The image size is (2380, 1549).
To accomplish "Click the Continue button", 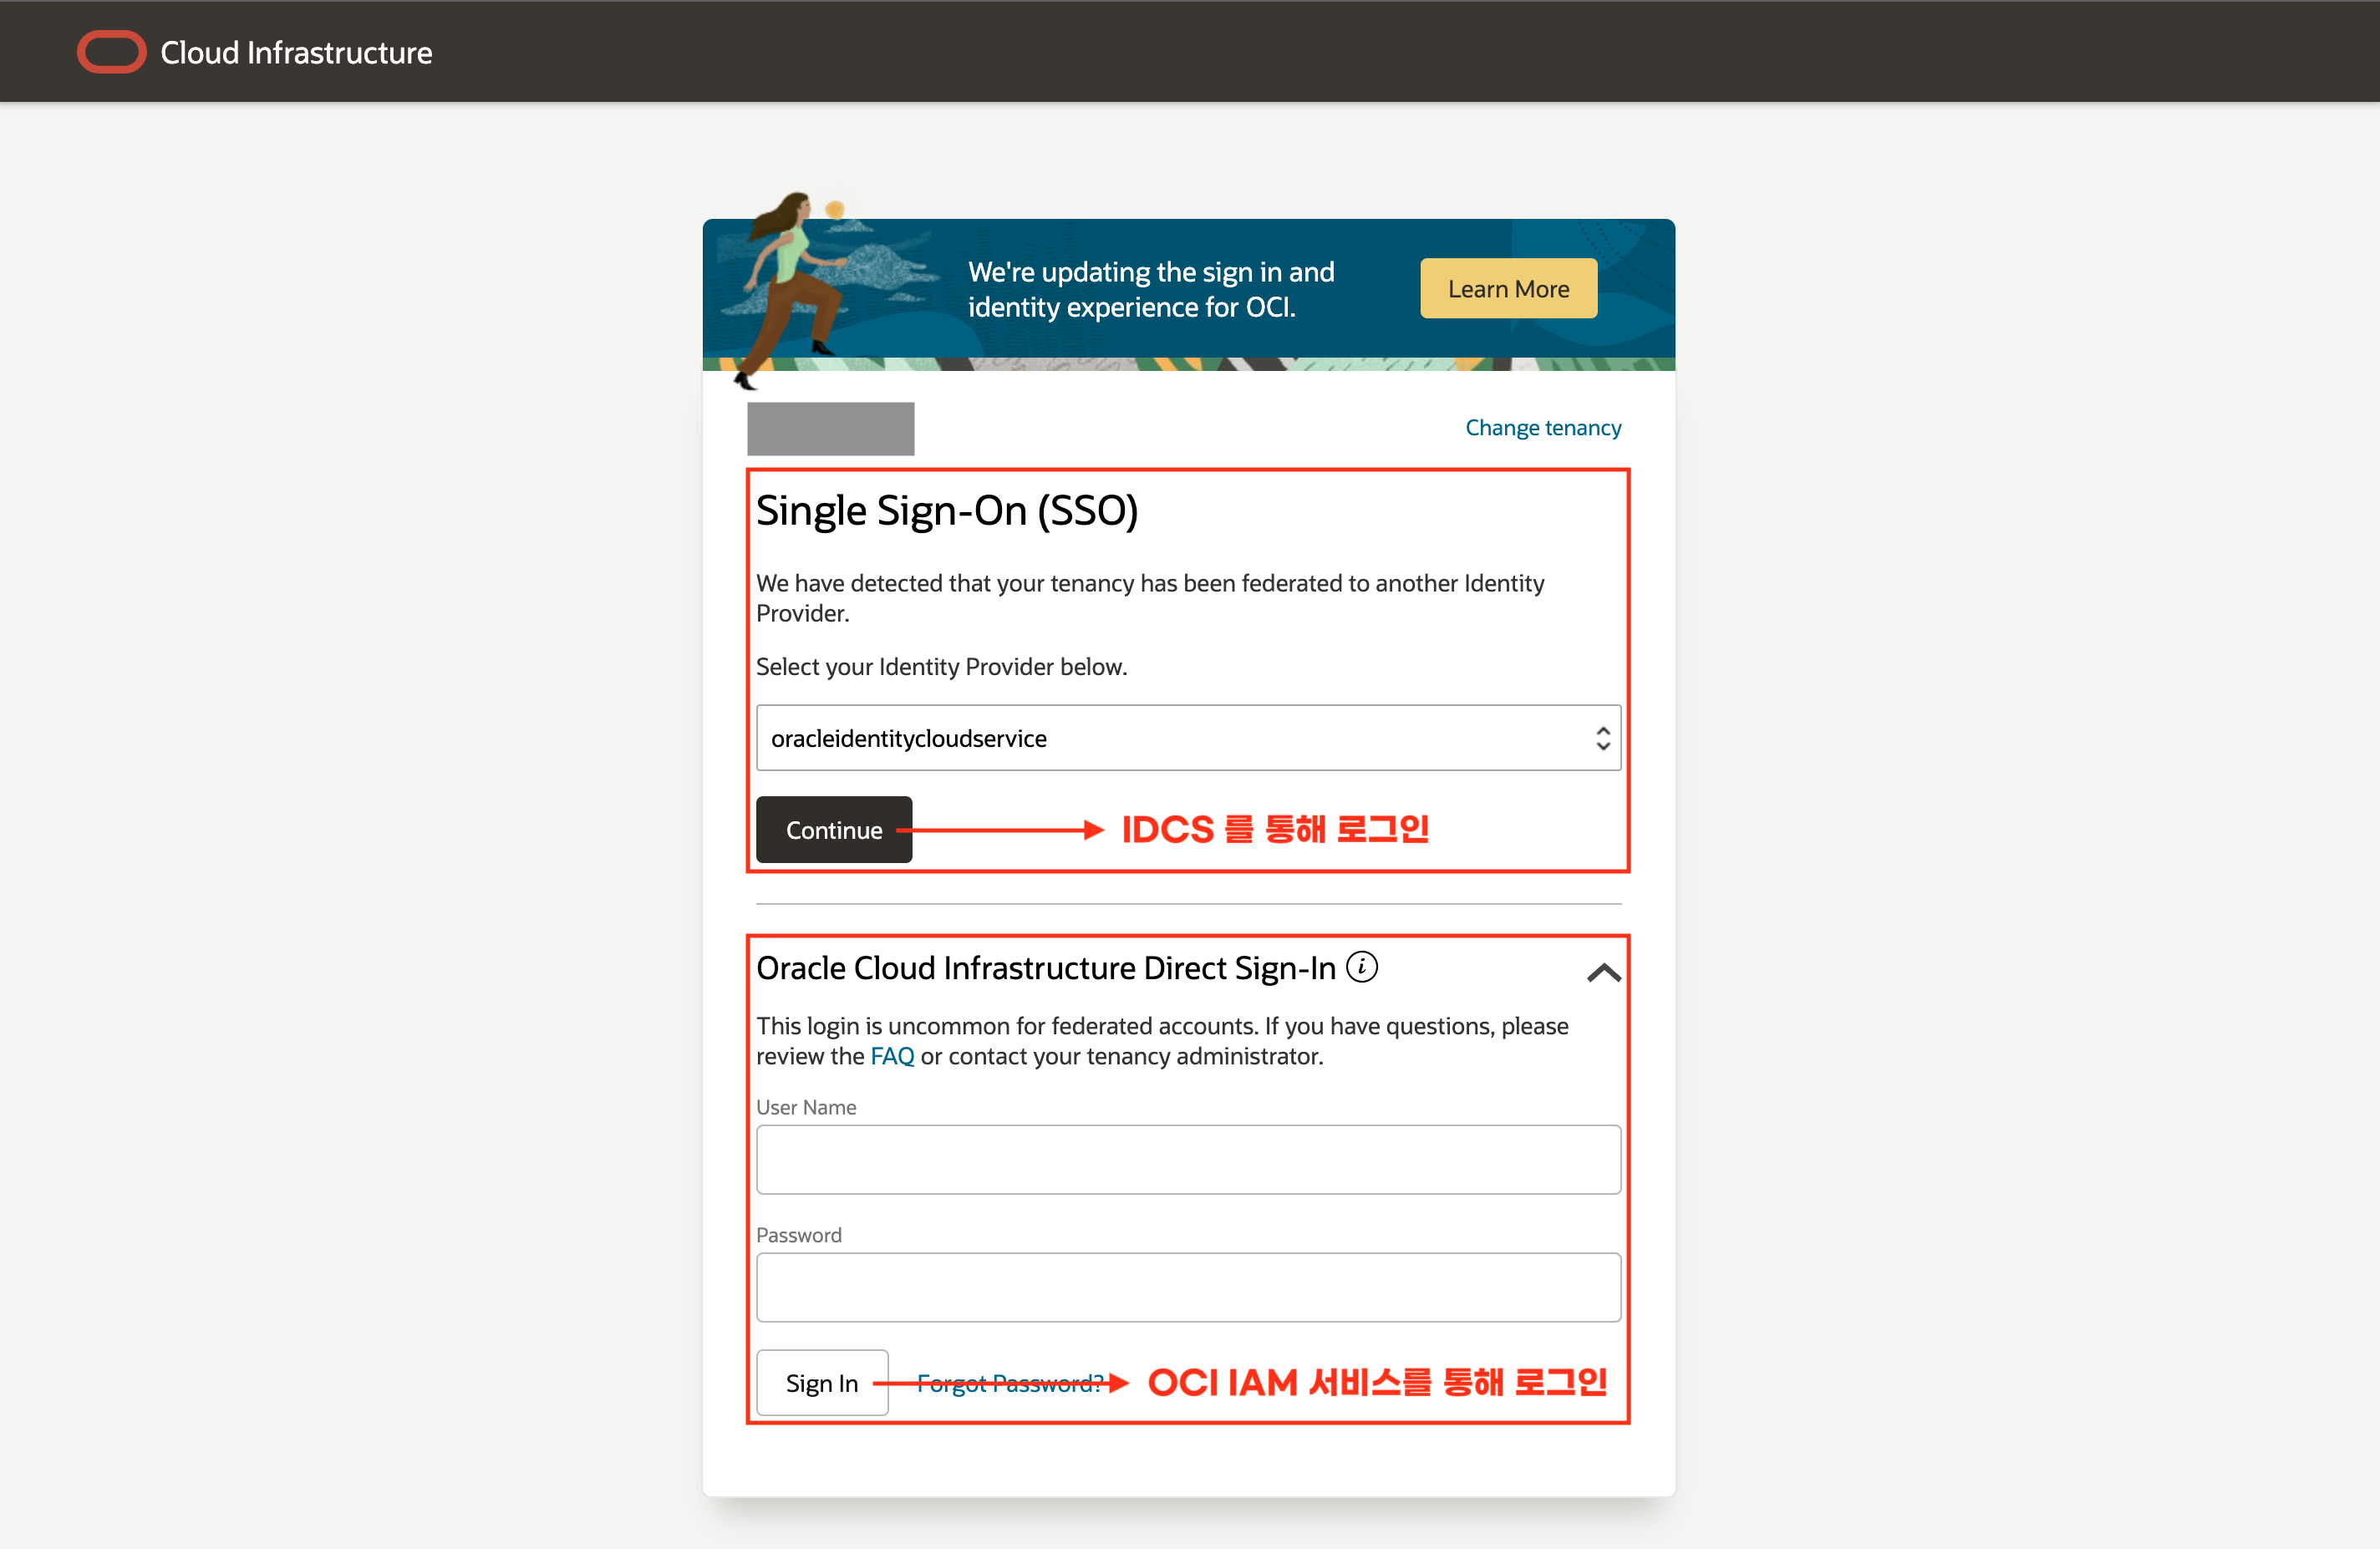I will [834, 830].
